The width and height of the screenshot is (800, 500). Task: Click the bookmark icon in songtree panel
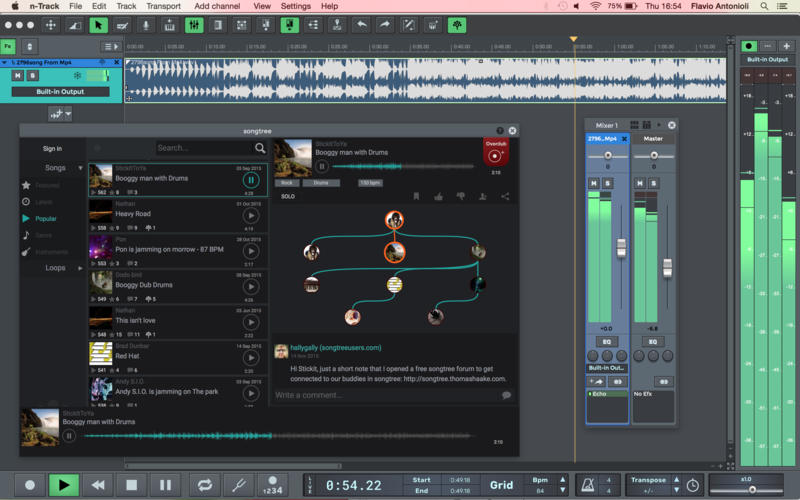tap(416, 196)
